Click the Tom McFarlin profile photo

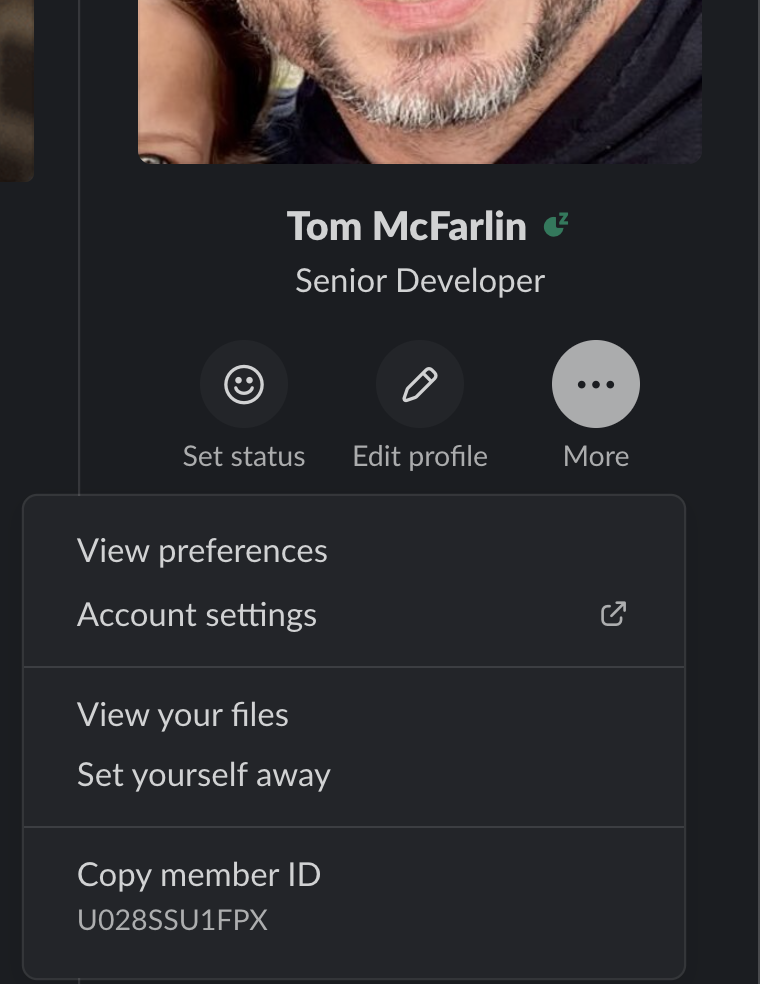click(x=419, y=82)
